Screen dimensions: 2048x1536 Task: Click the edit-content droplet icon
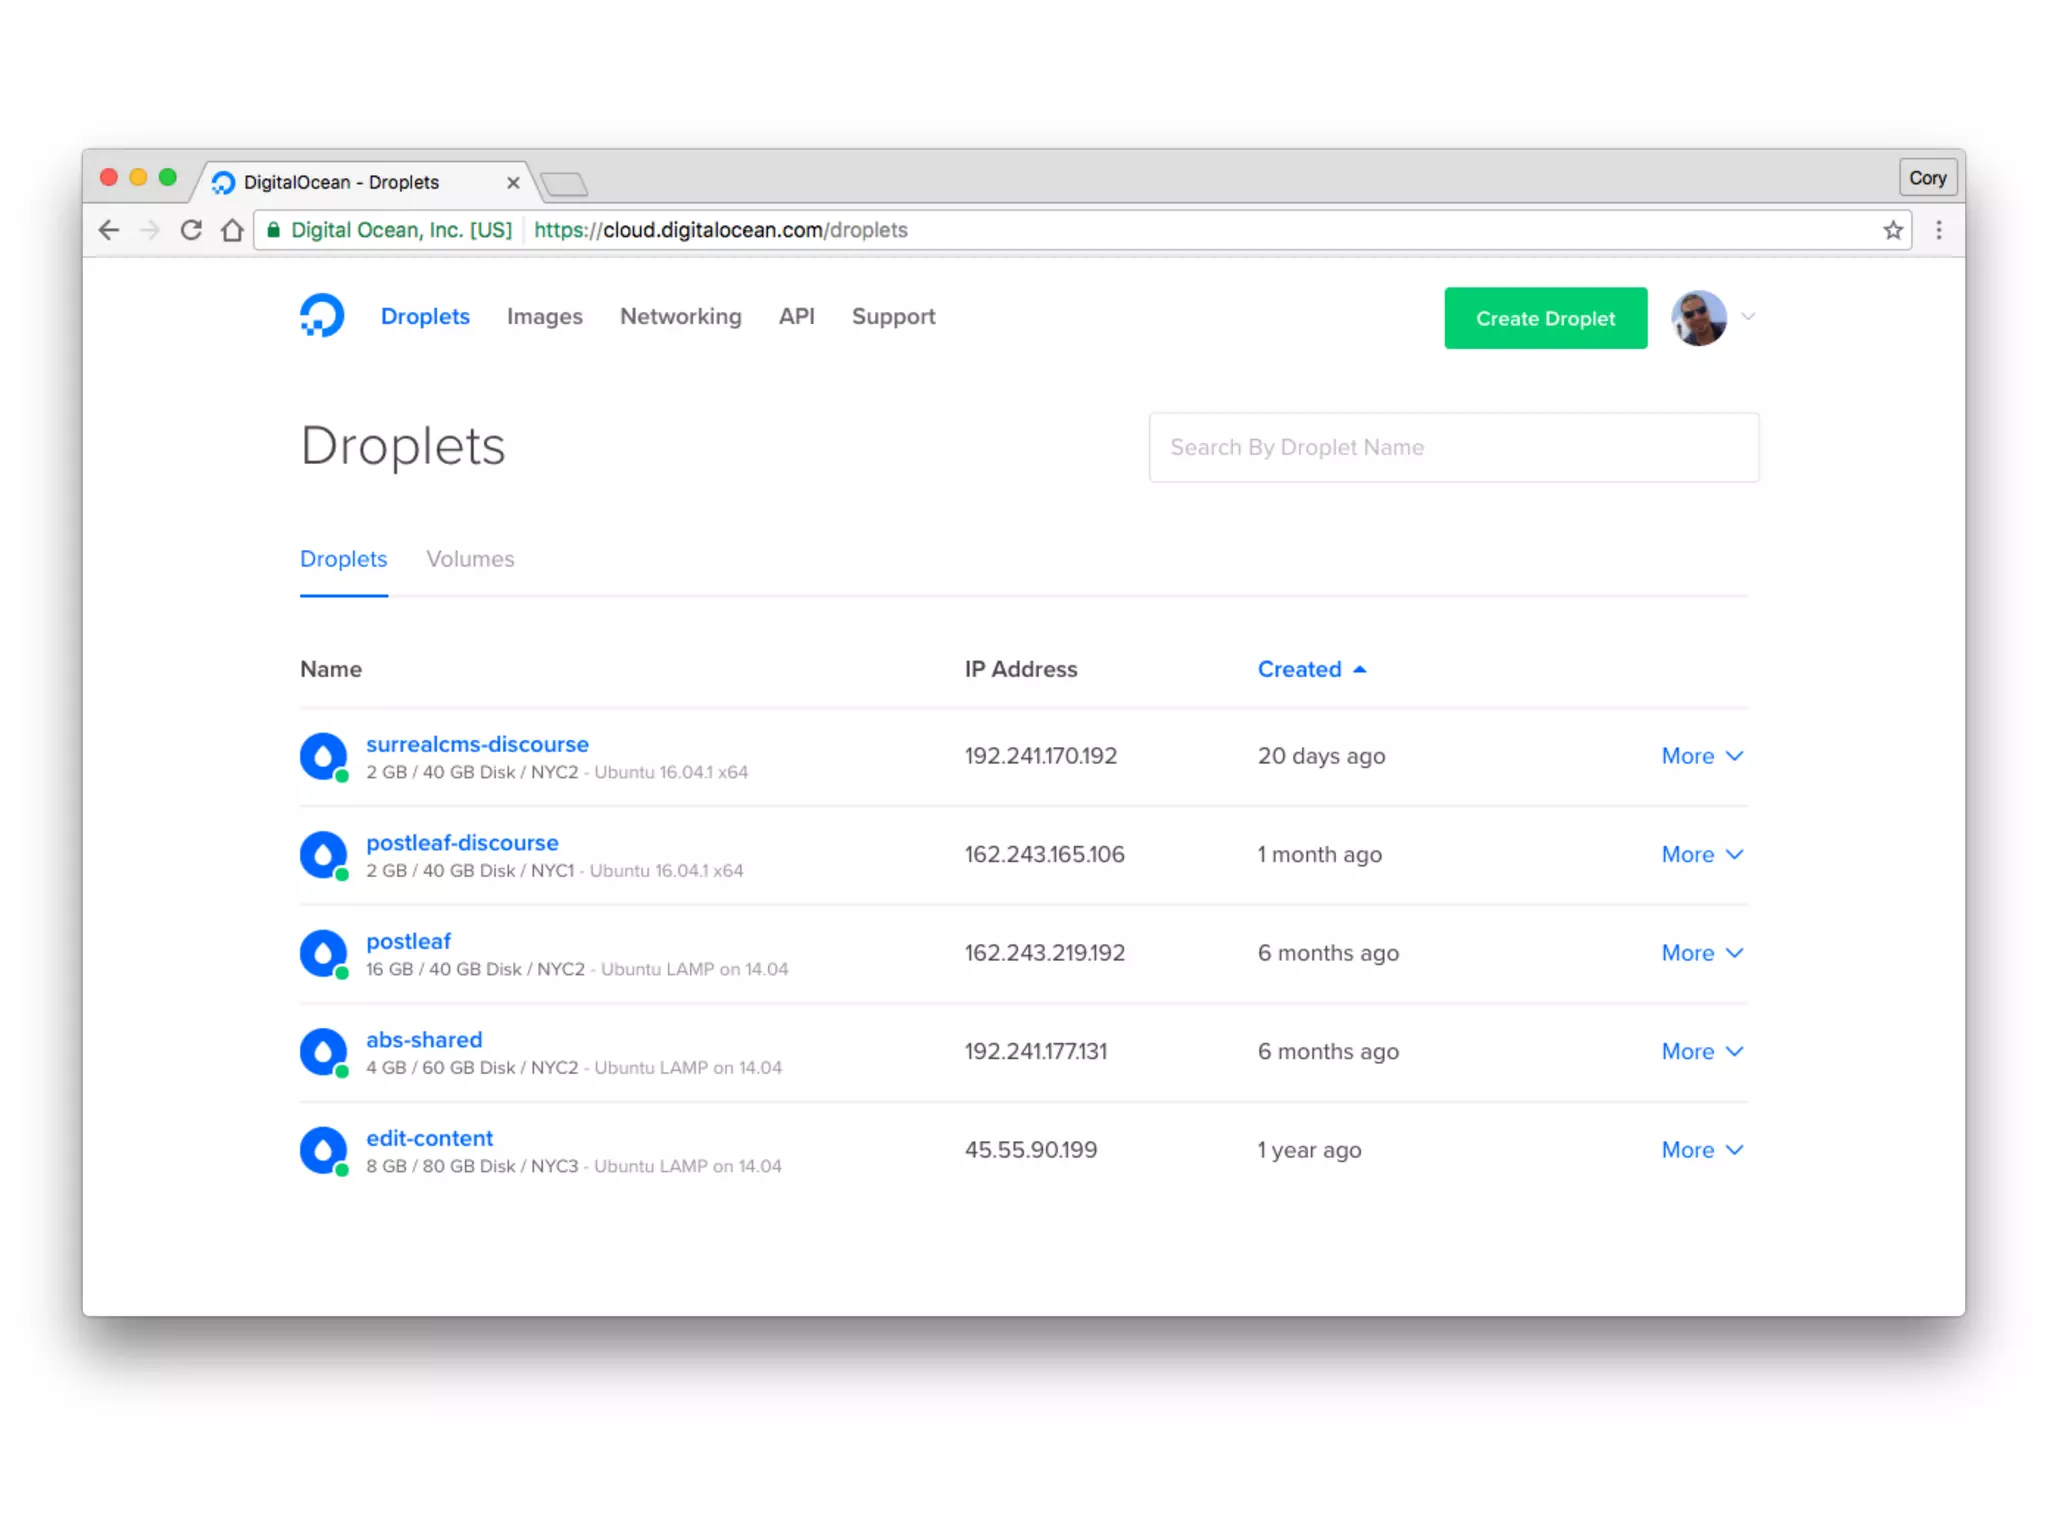click(323, 1151)
